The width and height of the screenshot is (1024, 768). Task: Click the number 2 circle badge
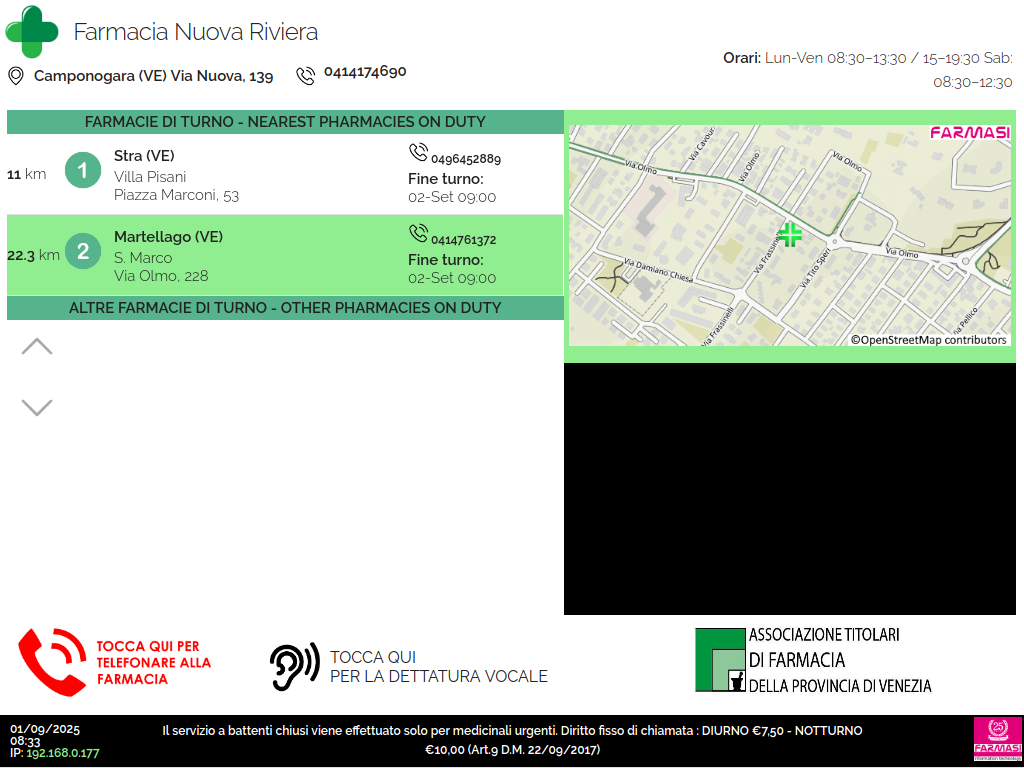[83, 252]
